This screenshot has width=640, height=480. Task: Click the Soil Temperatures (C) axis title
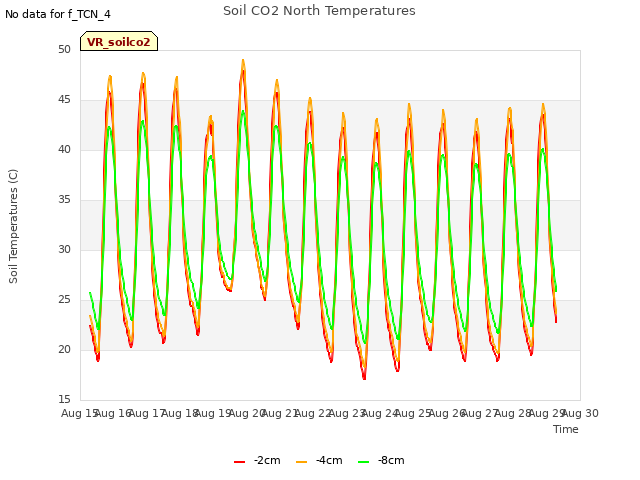13,226
